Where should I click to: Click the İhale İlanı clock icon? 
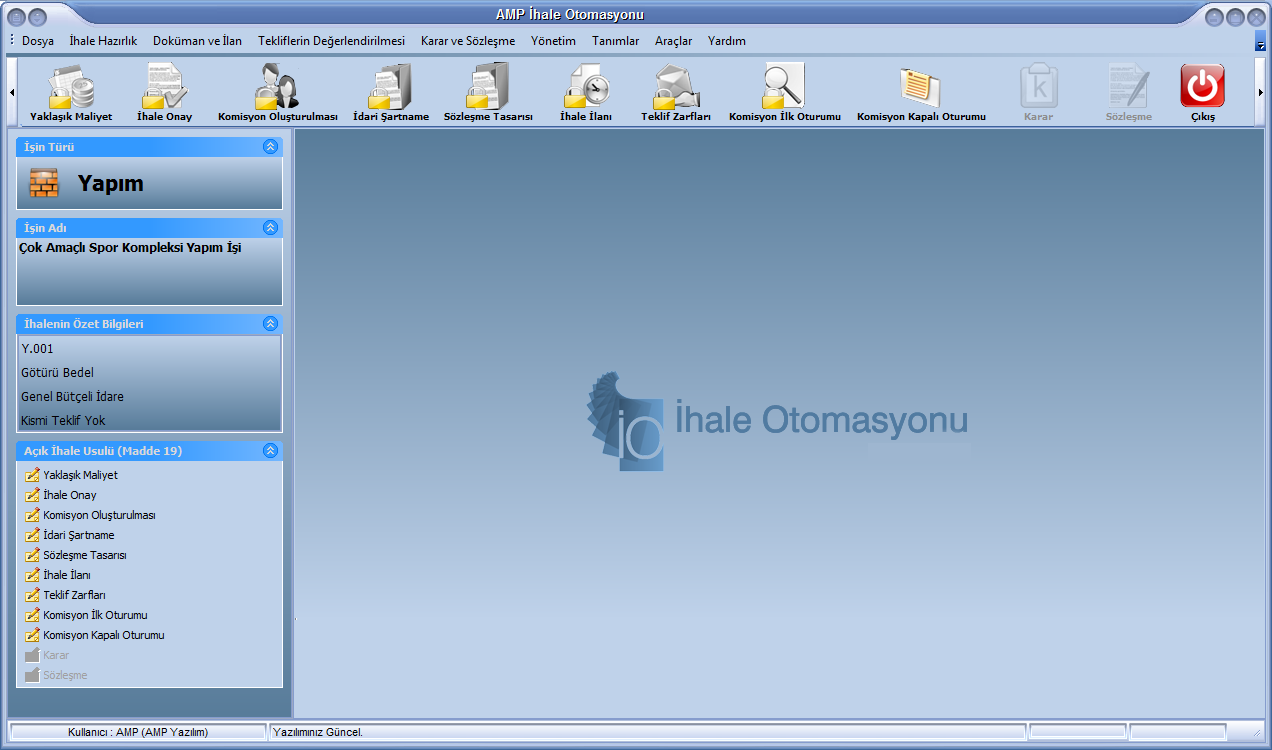(x=586, y=88)
